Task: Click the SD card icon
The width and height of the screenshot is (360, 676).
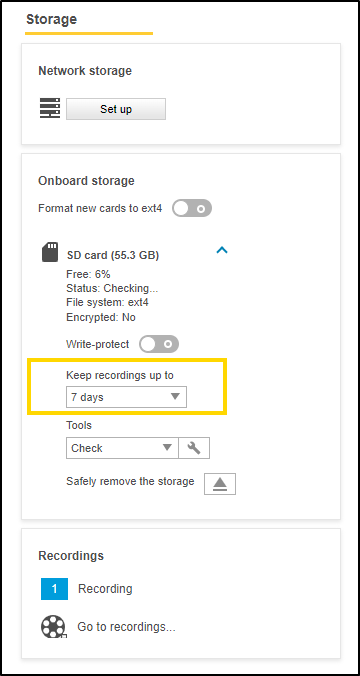Action: point(50,252)
